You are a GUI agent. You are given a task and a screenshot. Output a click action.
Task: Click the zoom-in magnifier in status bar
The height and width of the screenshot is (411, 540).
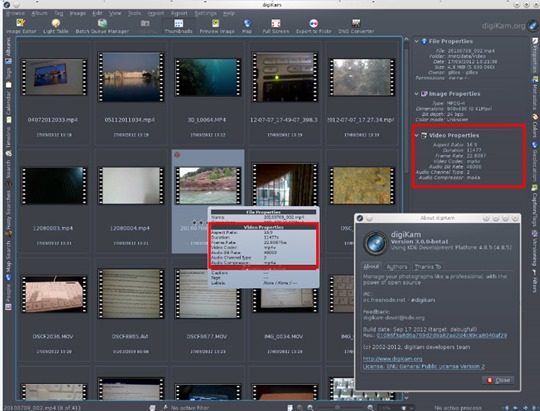tap(370, 408)
